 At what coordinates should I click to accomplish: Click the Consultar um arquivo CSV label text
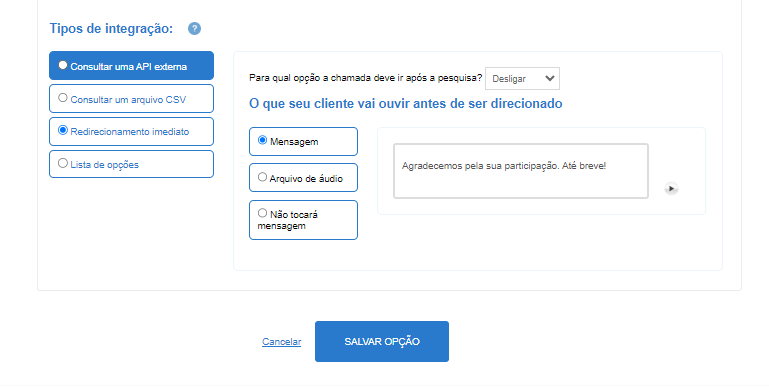tap(128, 100)
